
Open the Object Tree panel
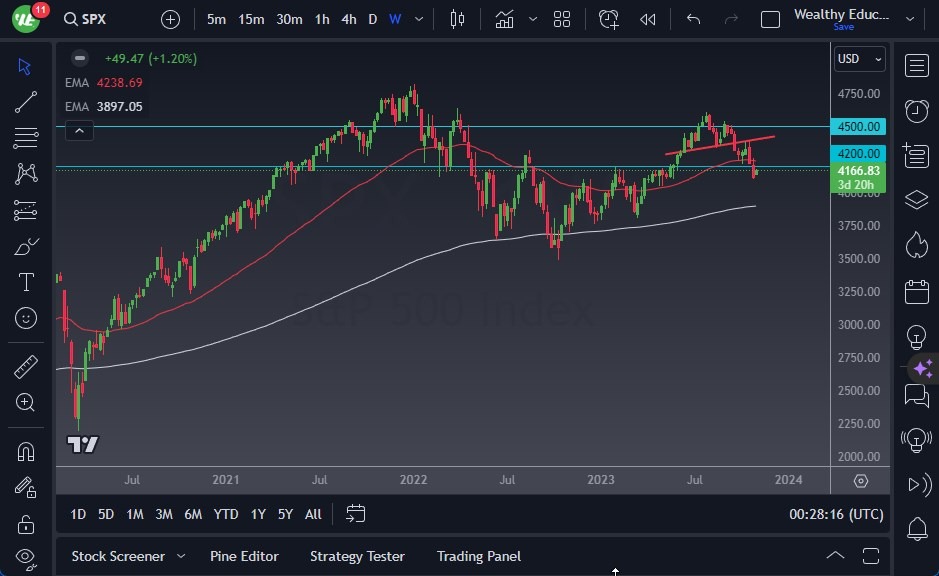click(x=916, y=200)
